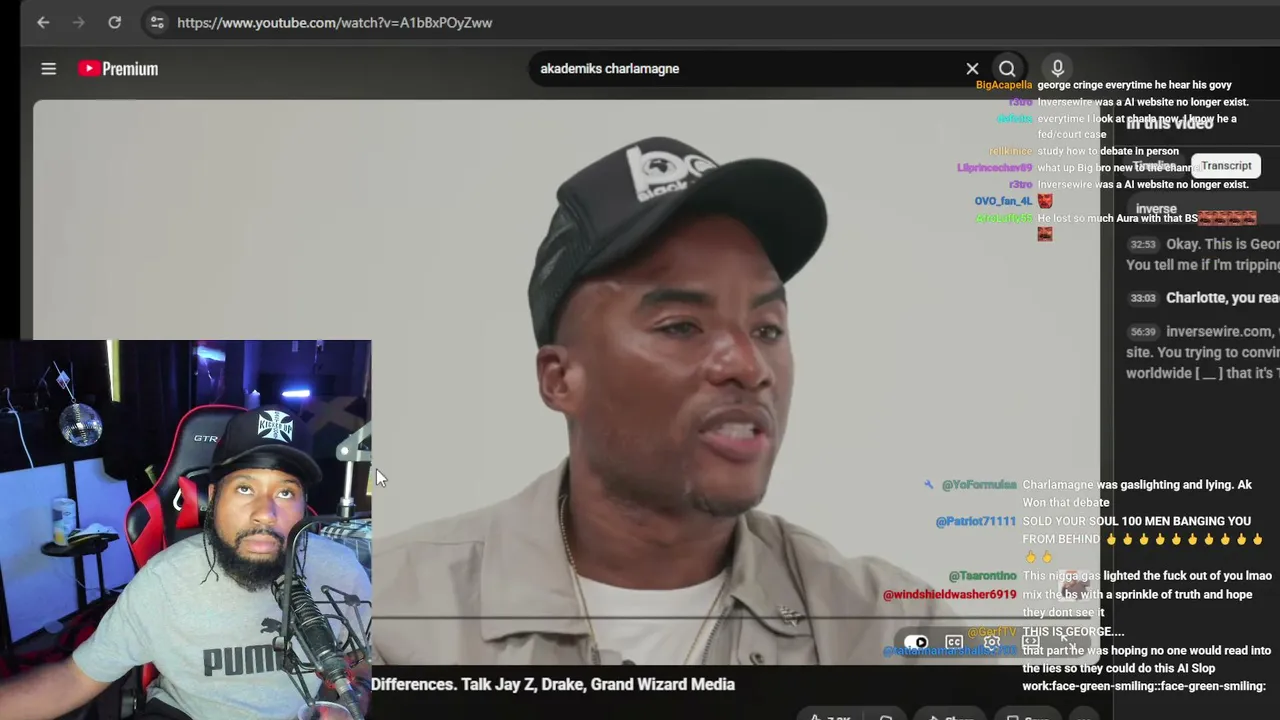Click the streamer webcam overlay
The image size is (1280, 720).
coord(185,530)
